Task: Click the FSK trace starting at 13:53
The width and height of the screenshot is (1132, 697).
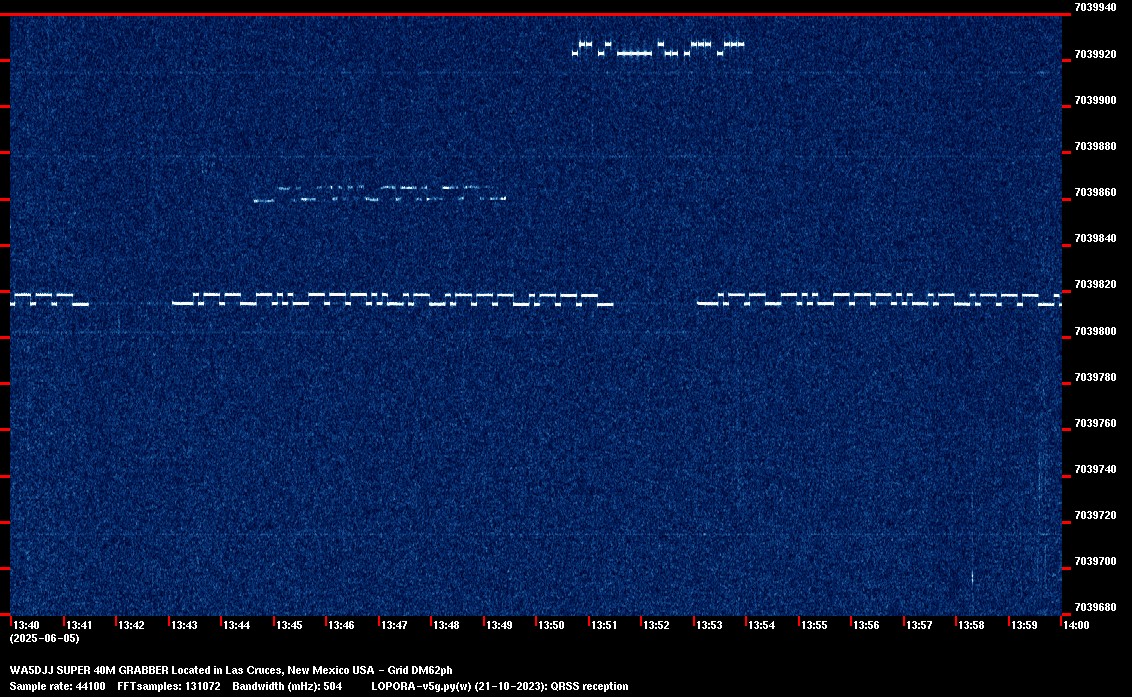Action: (879, 300)
